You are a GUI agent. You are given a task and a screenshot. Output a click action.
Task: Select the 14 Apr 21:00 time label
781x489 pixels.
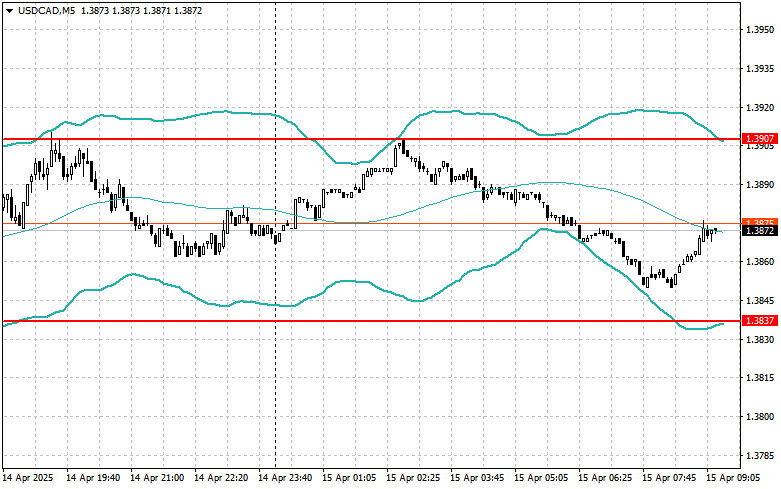pyautogui.click(x=157, y=478)
